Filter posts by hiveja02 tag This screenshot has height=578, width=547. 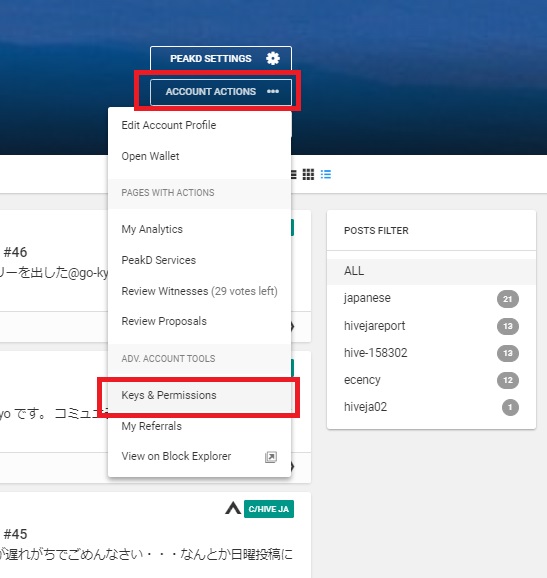[431, 407]
